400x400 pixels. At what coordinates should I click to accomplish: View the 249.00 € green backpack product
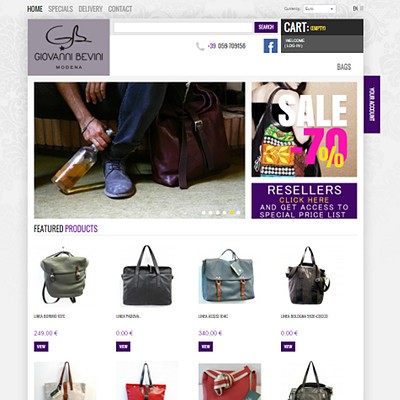coord(41,347)
